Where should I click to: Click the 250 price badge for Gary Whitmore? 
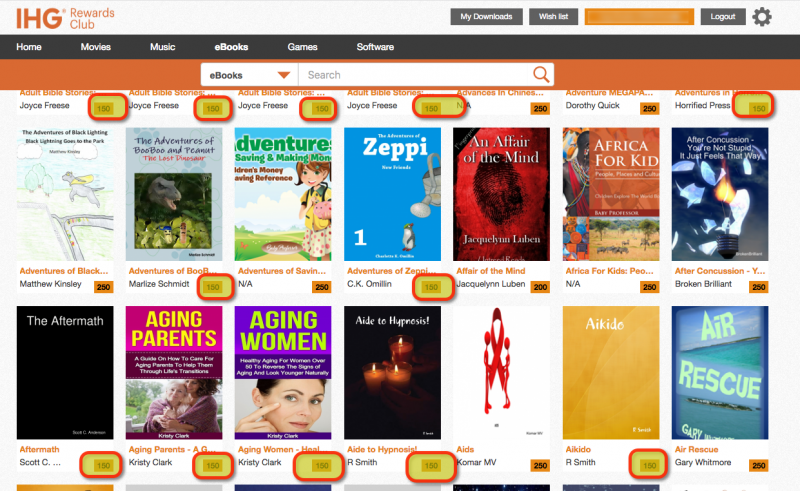[759, 465]
